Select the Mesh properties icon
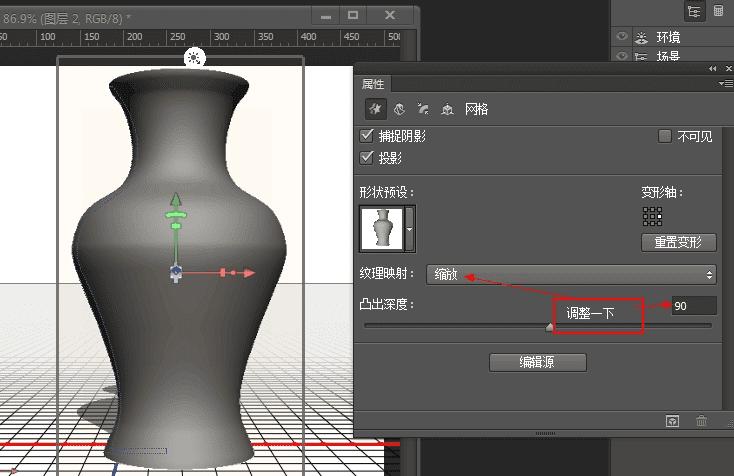The height and width of the screenshot is (476, 734). (x=375, y=109)
